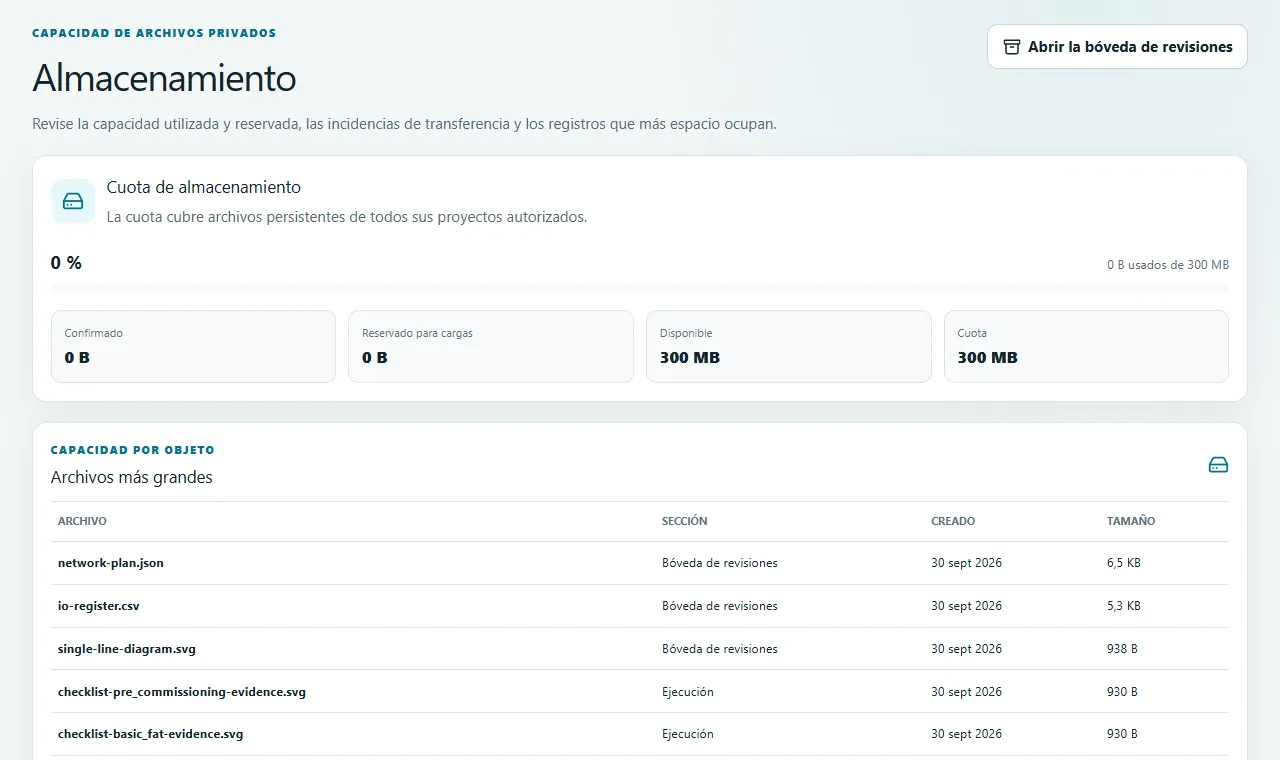
Task: Click the 0 B usados de 300 MB text
Action: [1168, 265]
